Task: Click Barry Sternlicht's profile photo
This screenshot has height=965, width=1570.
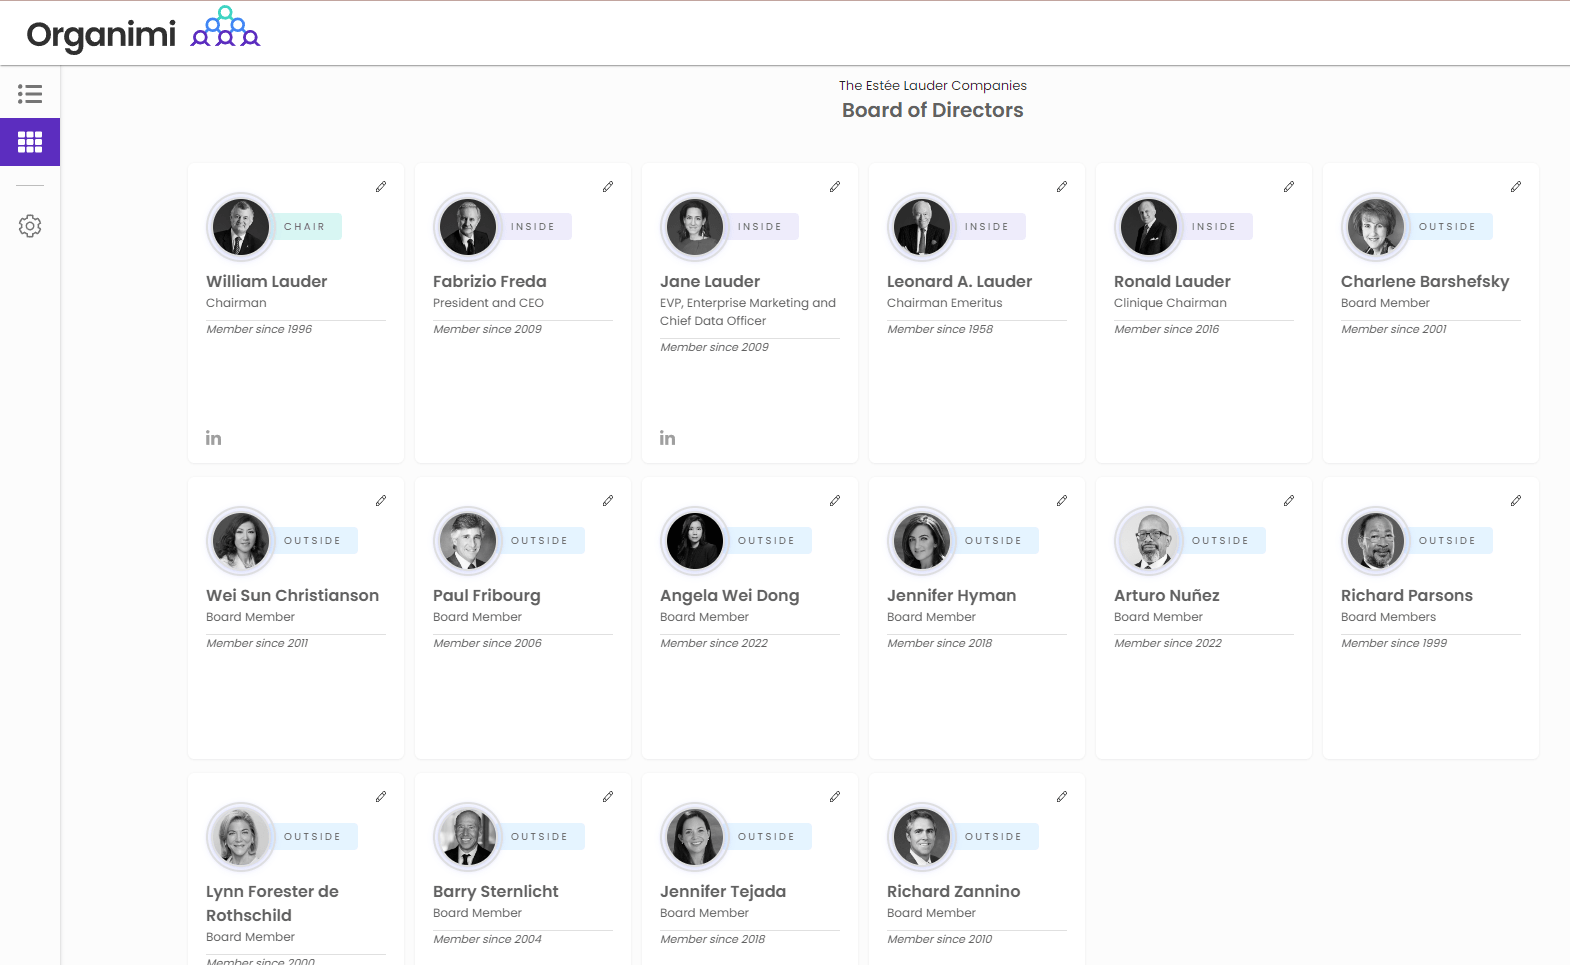Action: 468,837
